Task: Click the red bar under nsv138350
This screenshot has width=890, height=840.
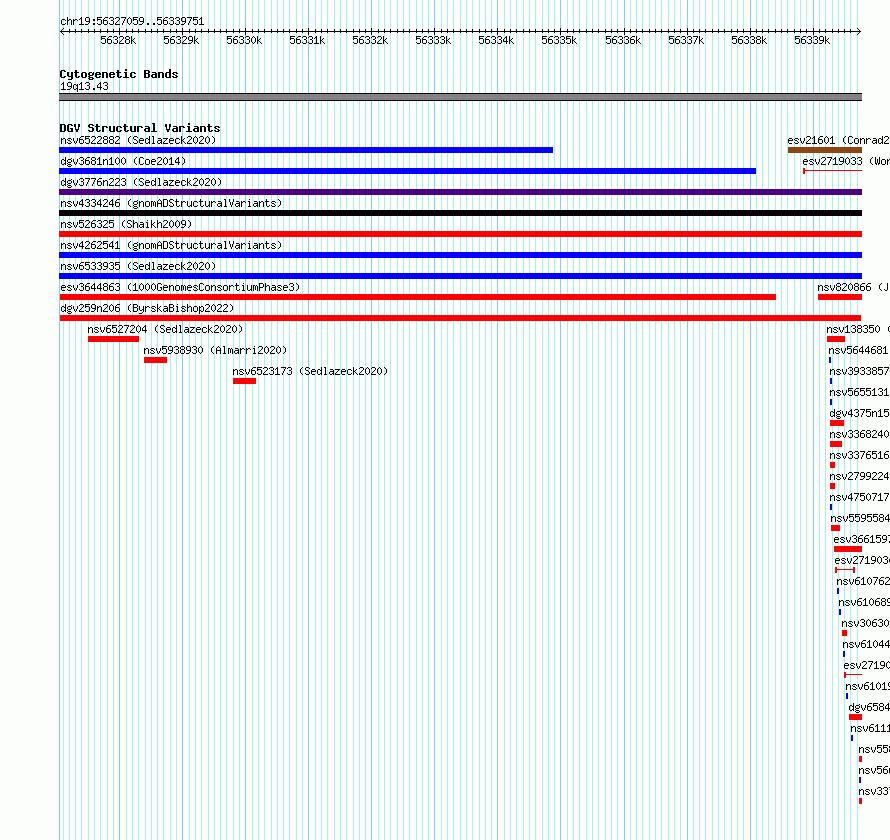Action: 836,339
